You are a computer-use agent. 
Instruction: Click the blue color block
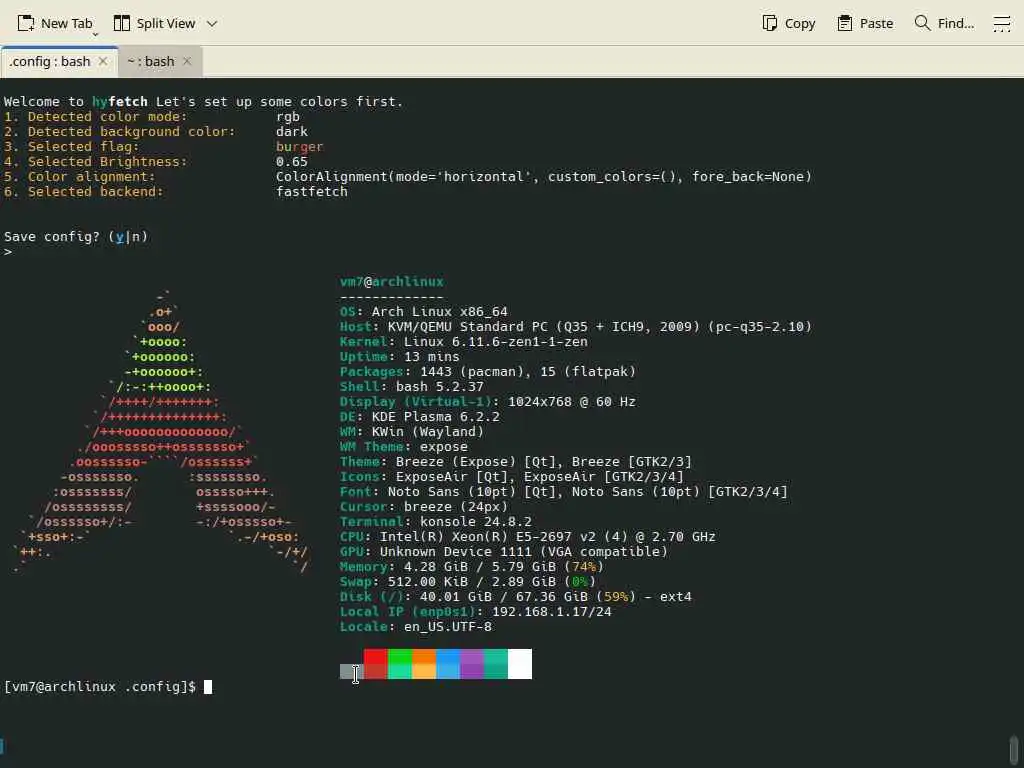click(448, 664)
